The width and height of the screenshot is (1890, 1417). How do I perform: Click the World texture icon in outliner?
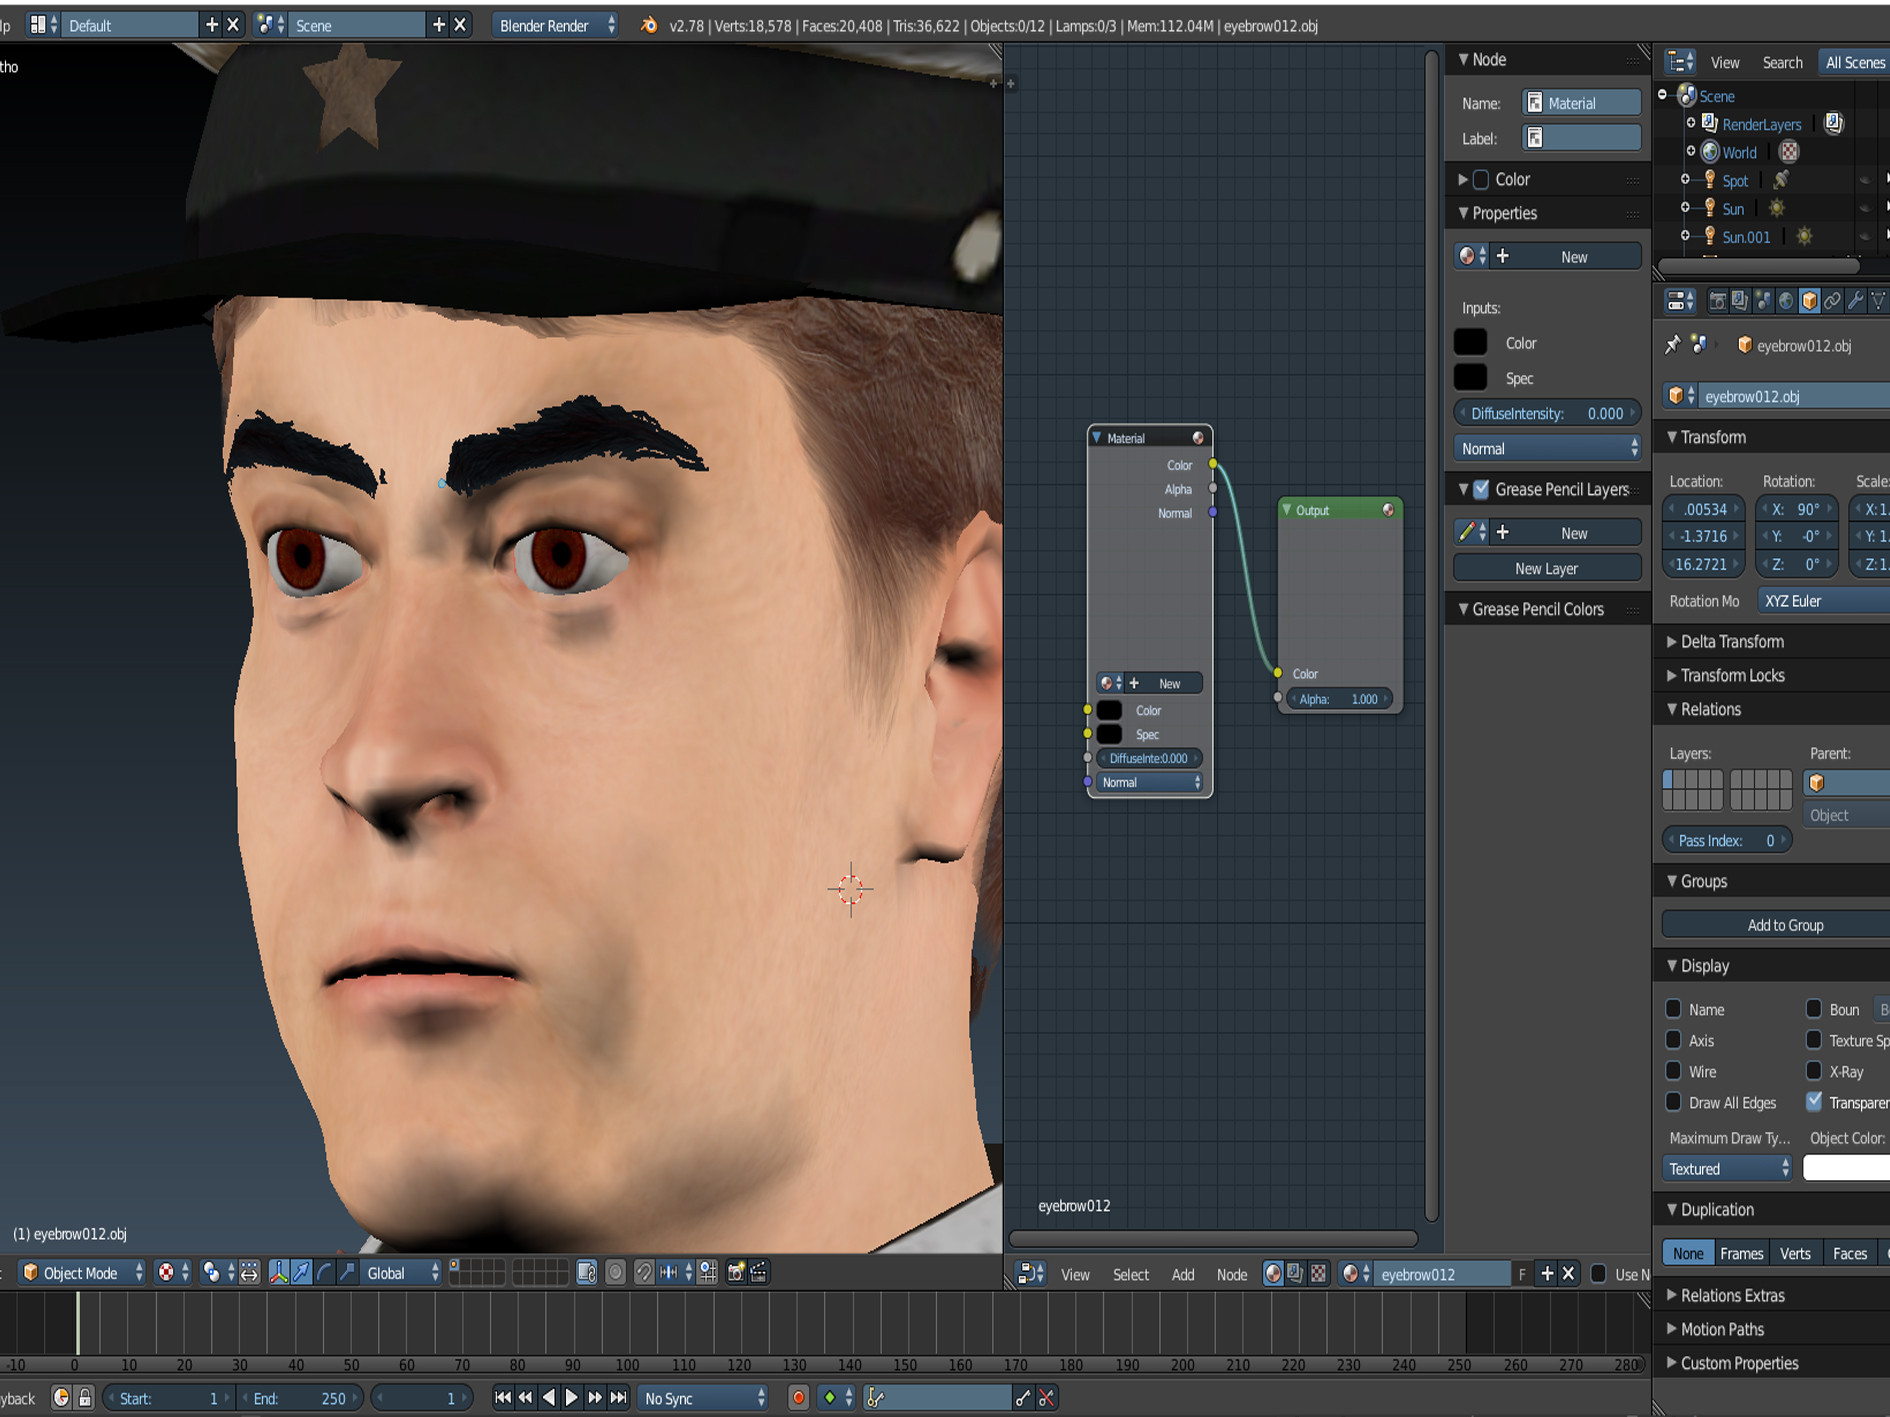tap(1789, 152)
